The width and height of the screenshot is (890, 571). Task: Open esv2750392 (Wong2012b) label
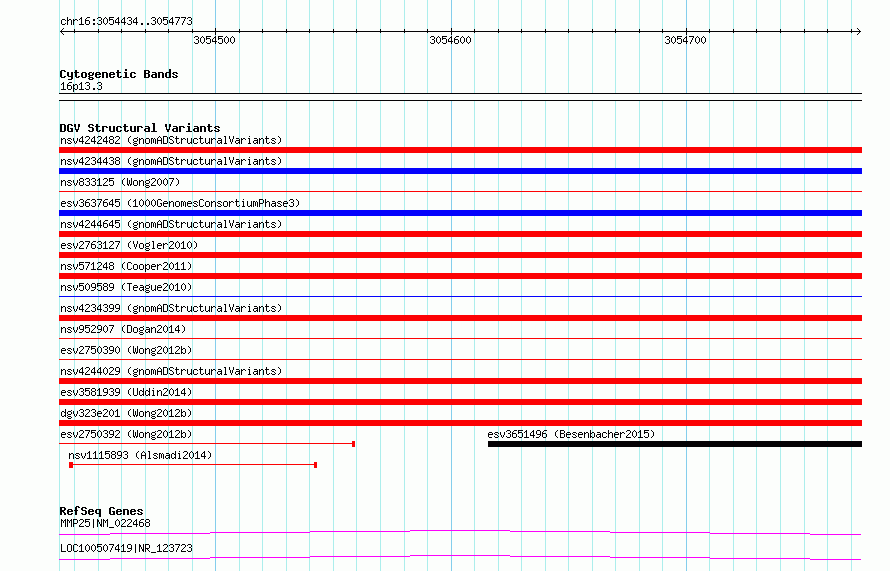point(126,434)
